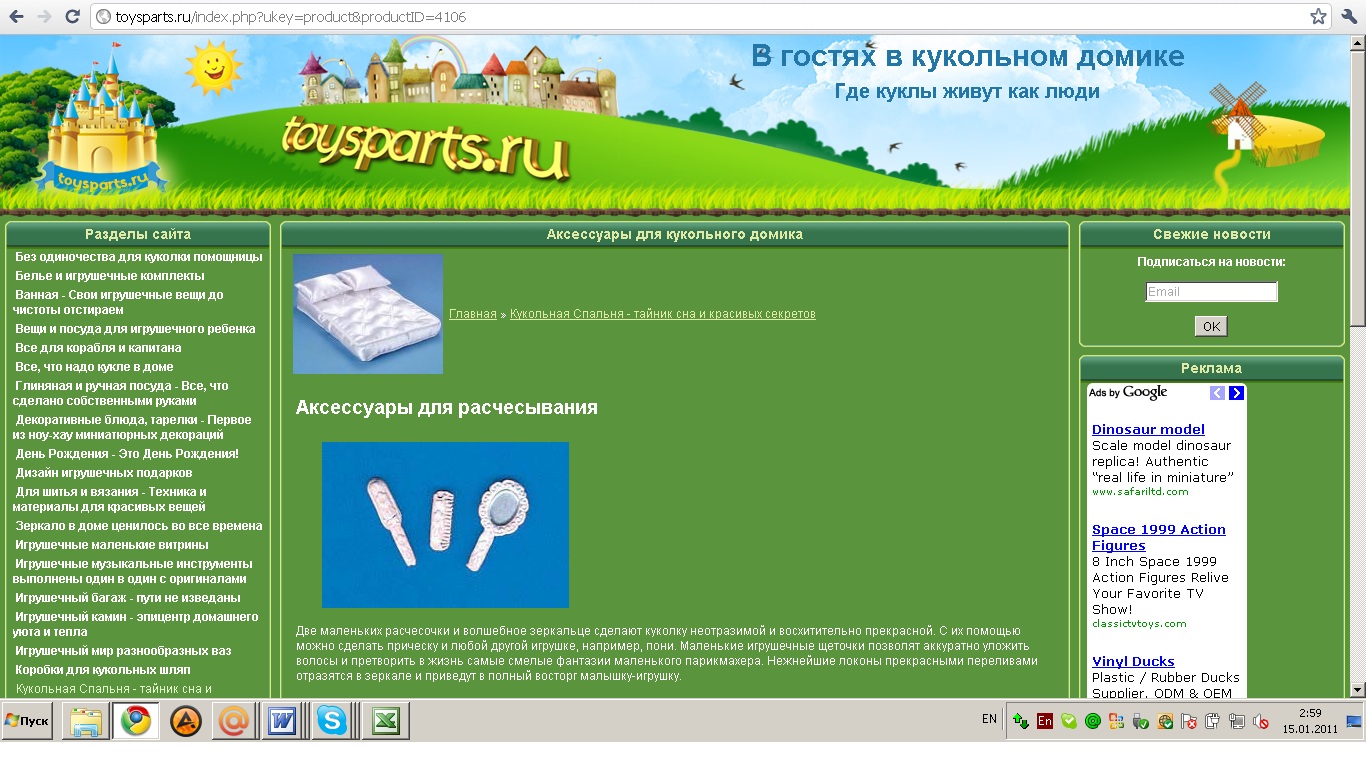The height and width of the screenshot is (768, 1366).
Task: Click the bed category thumbnail image
Action: 368,314
